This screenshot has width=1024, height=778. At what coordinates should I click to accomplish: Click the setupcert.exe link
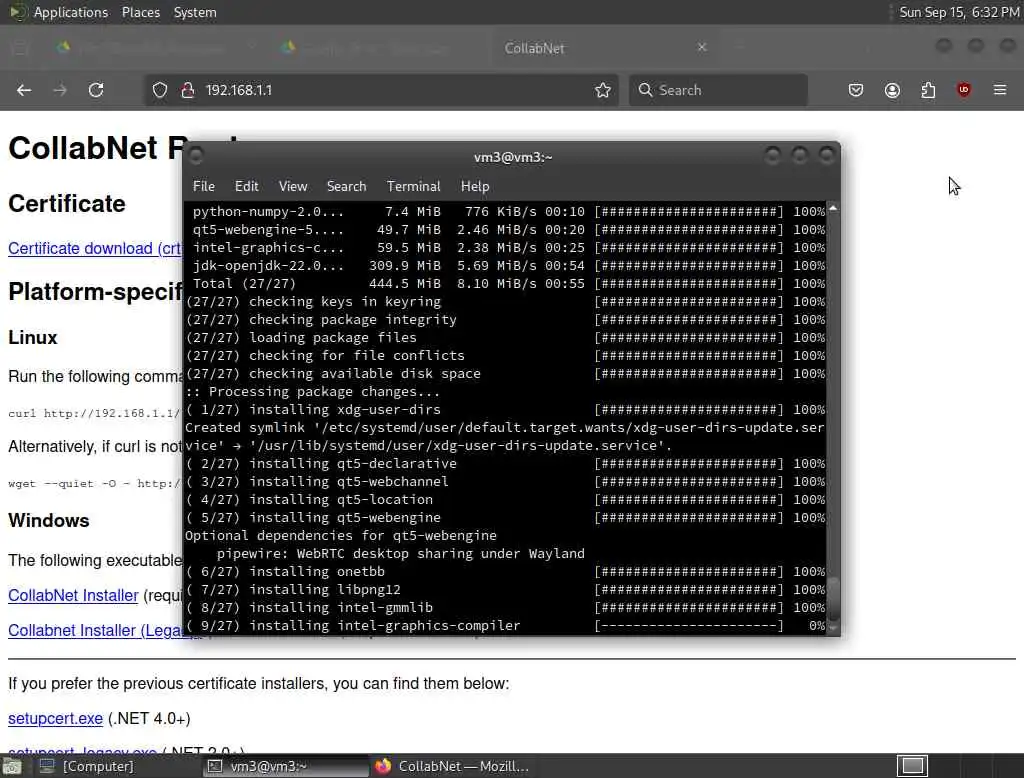click(56, 719)
